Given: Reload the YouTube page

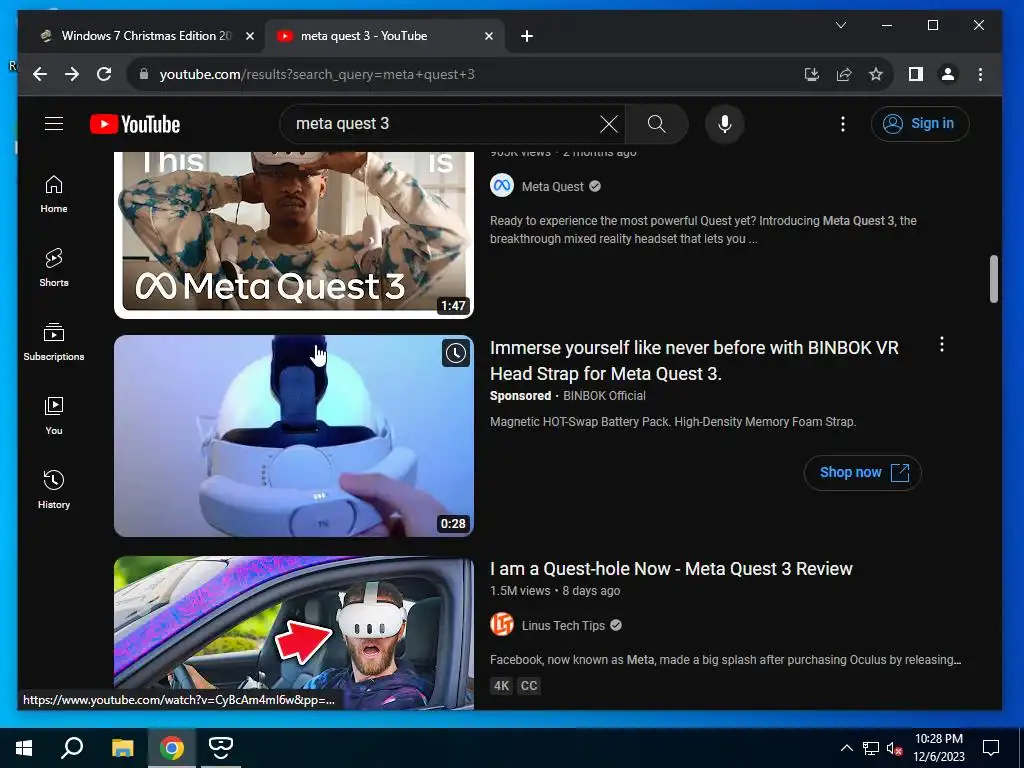Looking at the screenshot, I should tap(104, 74).
